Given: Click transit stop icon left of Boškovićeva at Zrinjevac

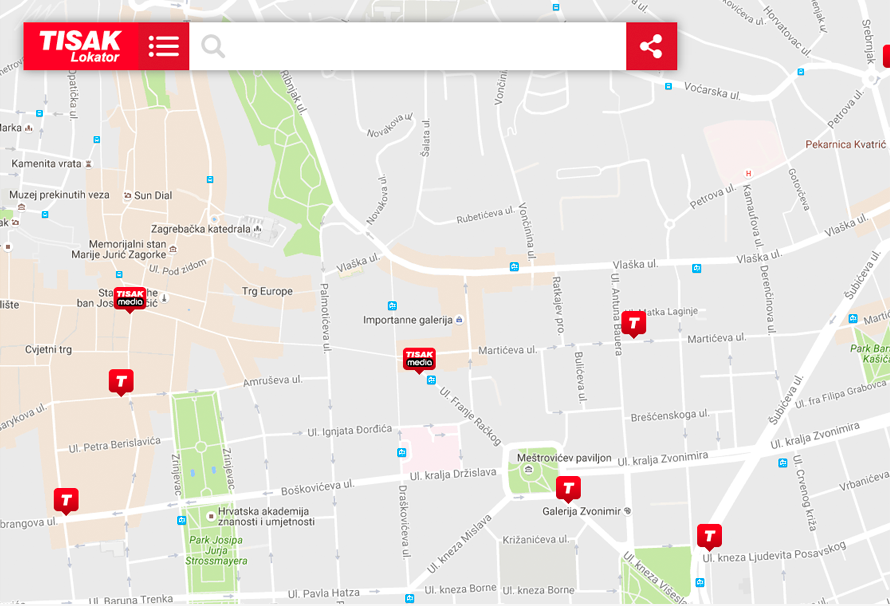Looking at the screenshot, I should click(182, 520).
